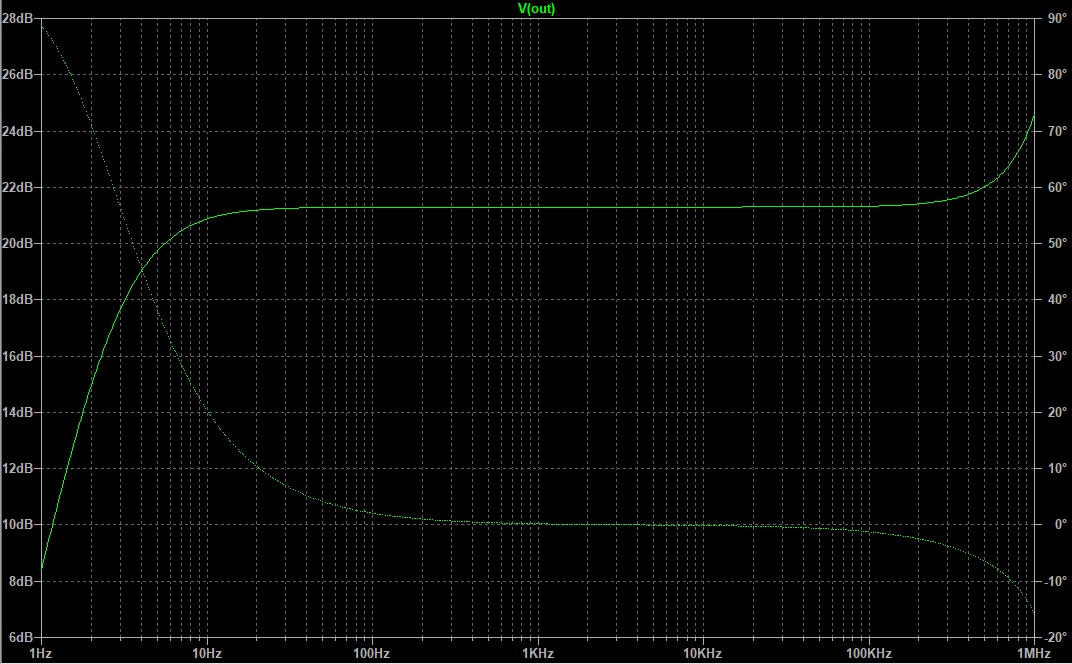This screenshot has height=664, width=1072.
Task: Click the 20dB magnitude axis label
Action: 19,244
